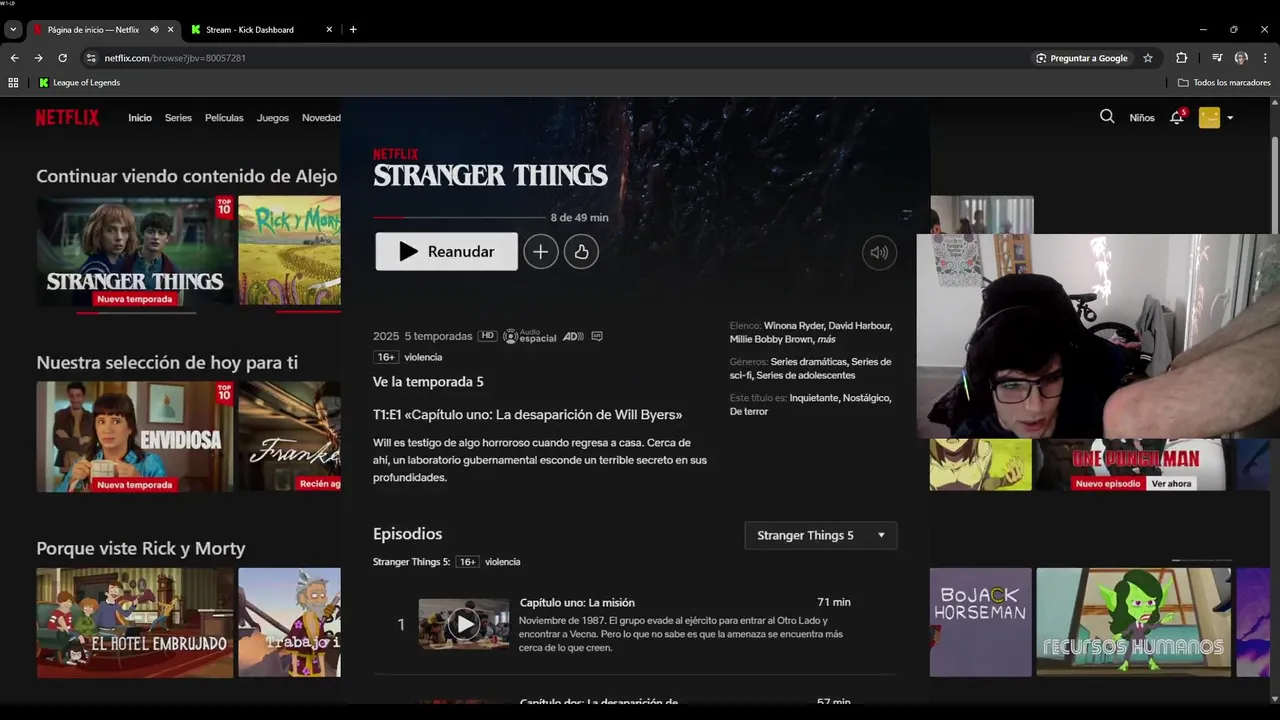This screenshot has height=720, width=1280.
Task: Click the Netflix logo in header
Action: coord(67,118)
